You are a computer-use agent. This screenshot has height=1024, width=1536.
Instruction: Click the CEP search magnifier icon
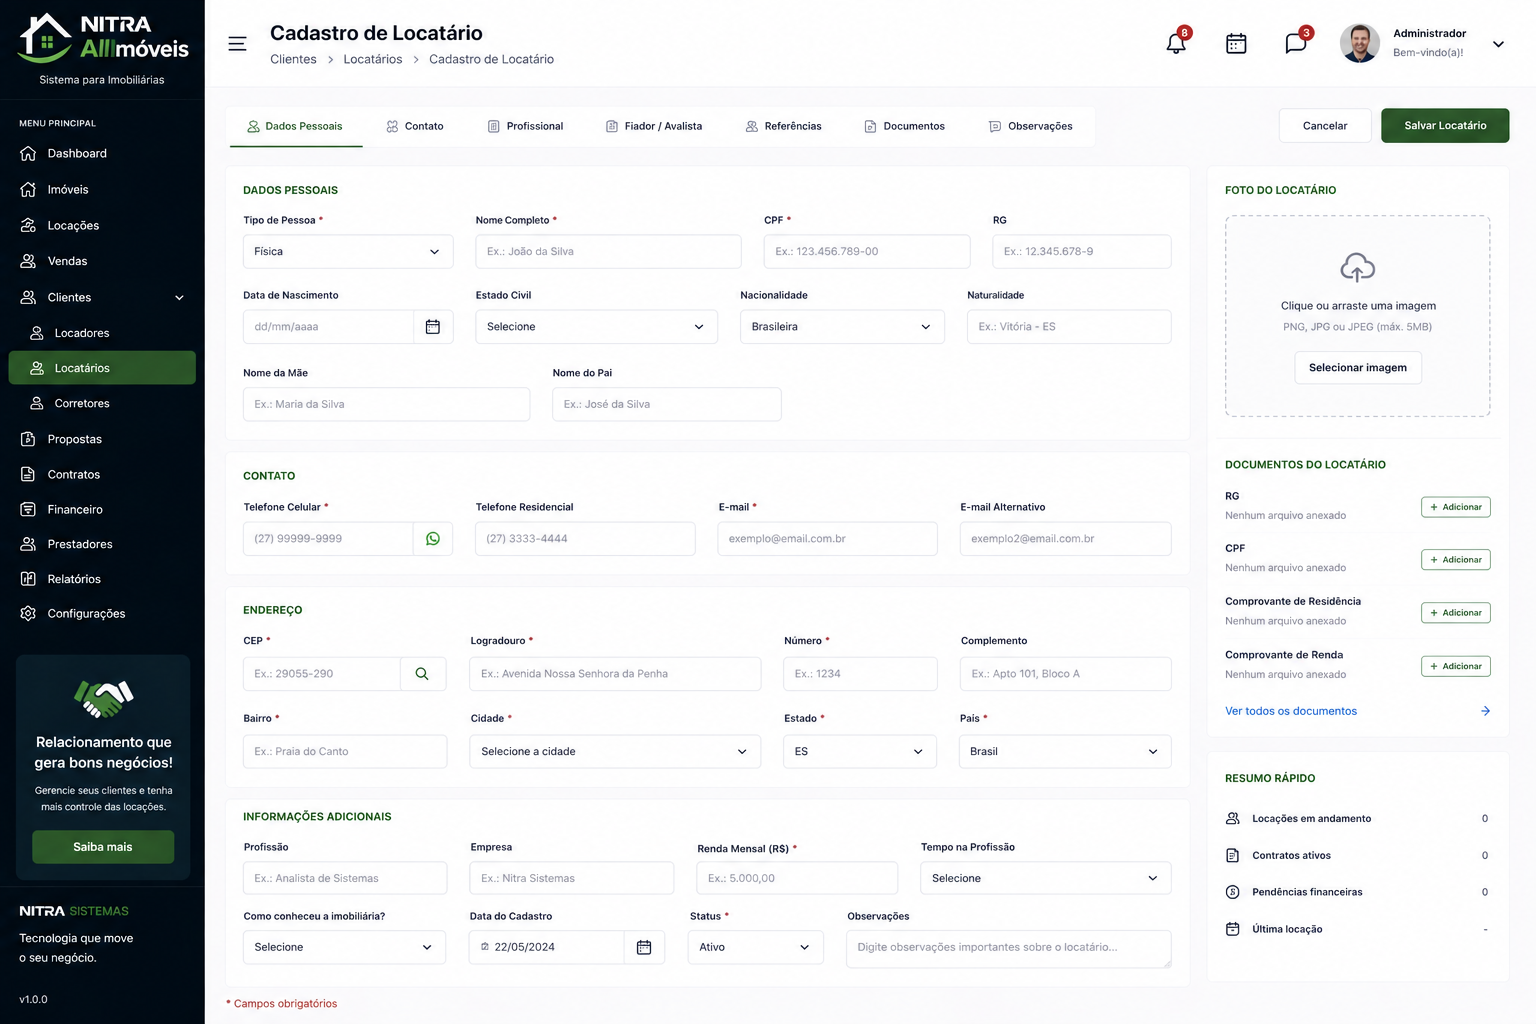(422, 674)
